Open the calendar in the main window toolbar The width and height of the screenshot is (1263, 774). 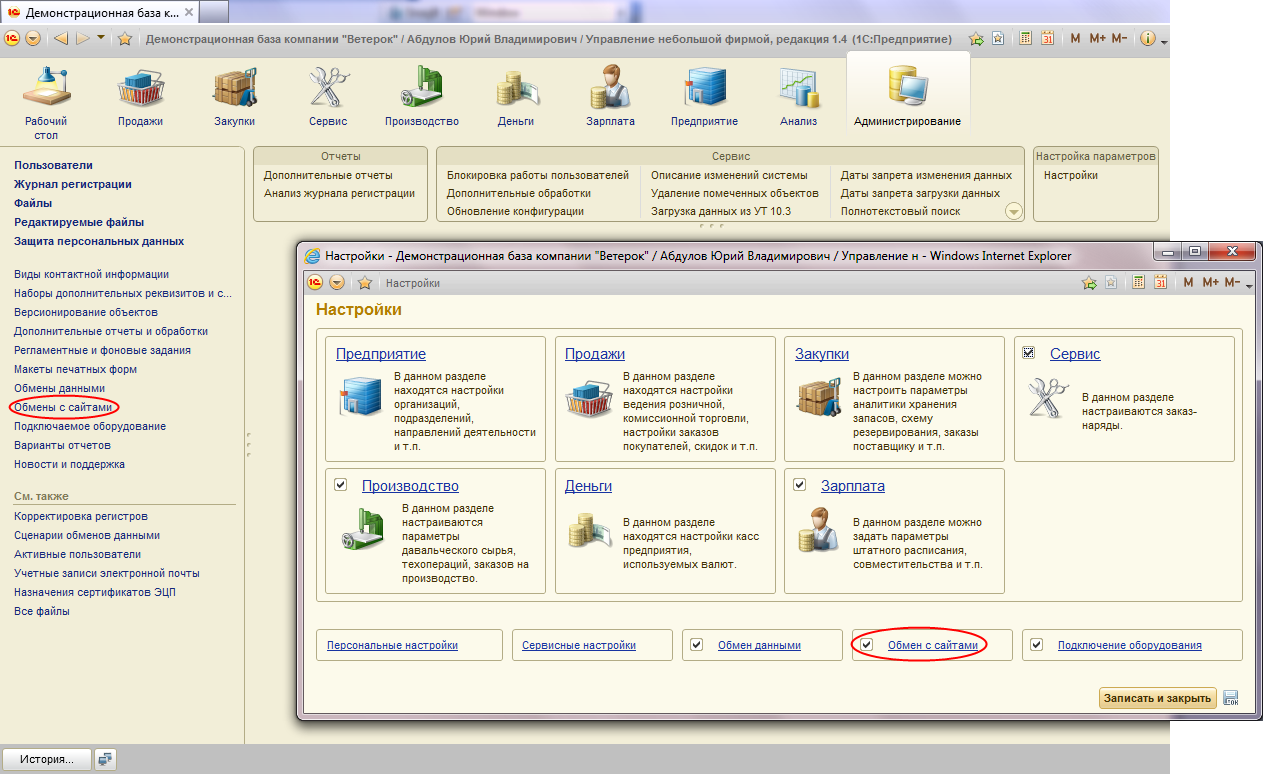pos(1047,39)
